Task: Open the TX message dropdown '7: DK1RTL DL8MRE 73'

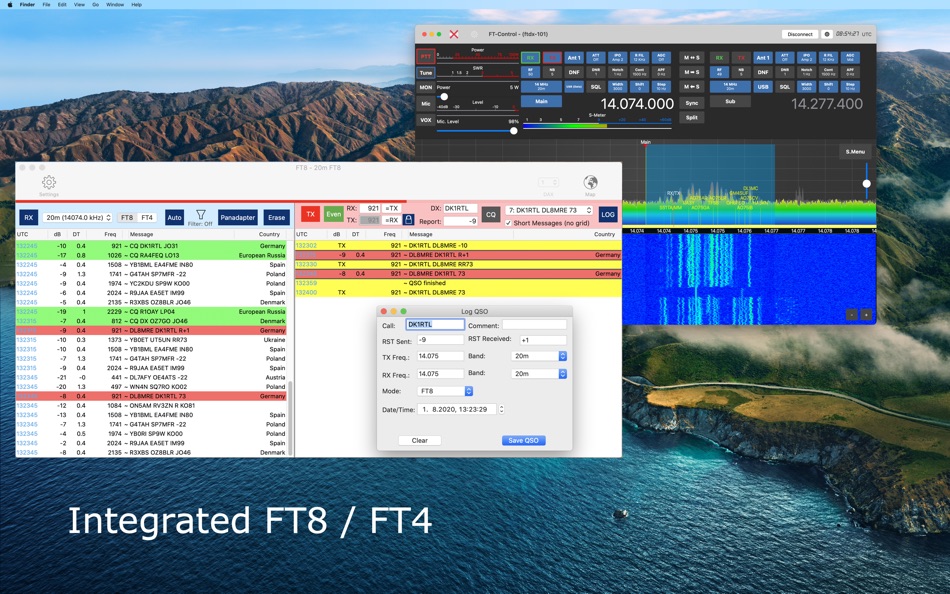Action: [x=549, y=210]
